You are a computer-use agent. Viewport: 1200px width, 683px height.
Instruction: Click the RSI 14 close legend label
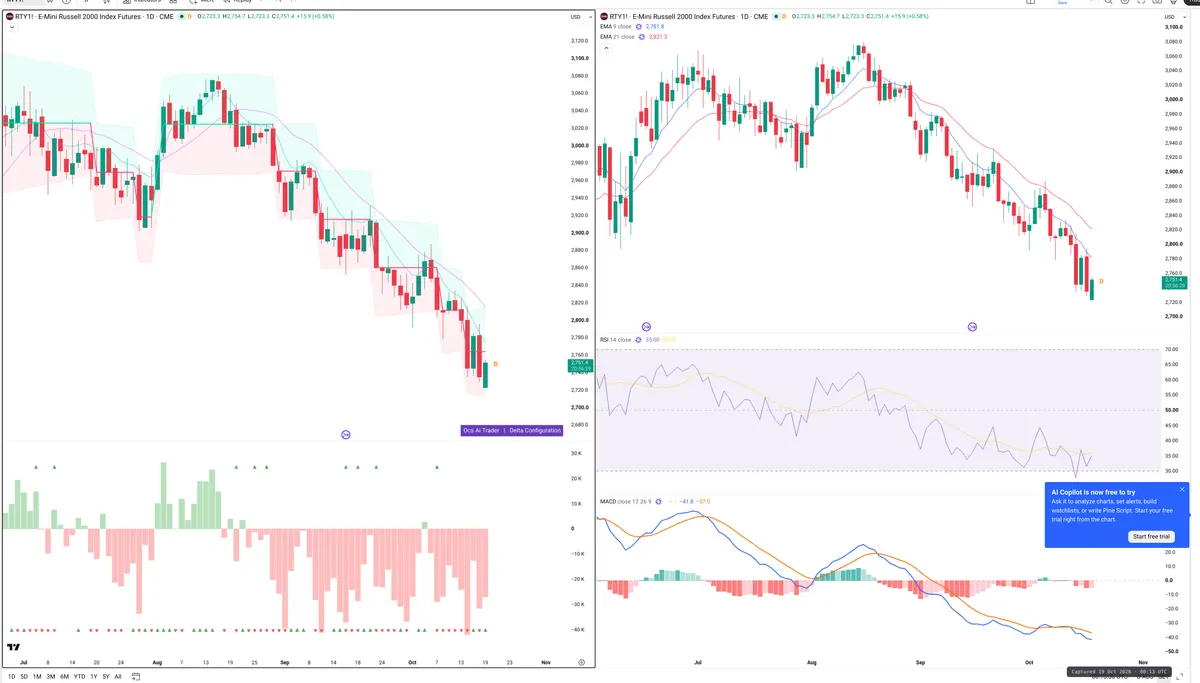coord(615,340)
